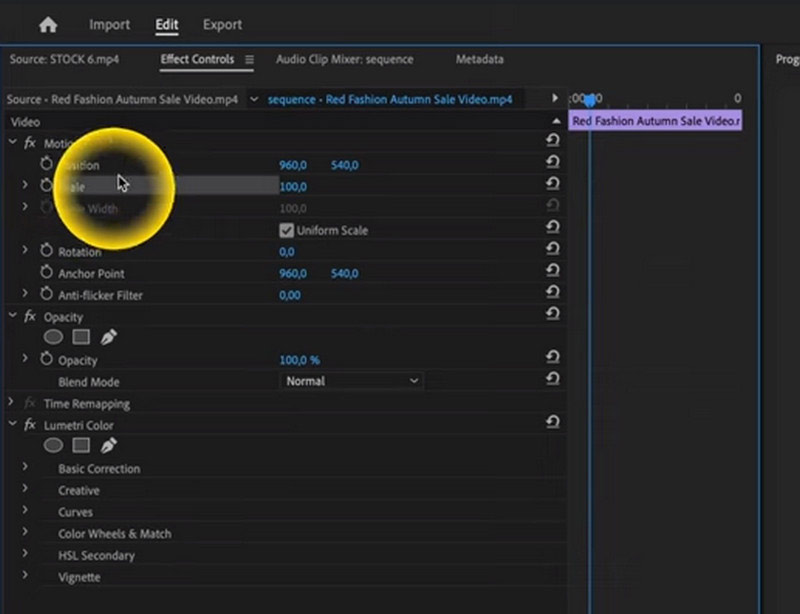The height and width of the screenshot is (614, 800).
Task: Open the Source: STOCK 6.mp4 panel tab
Action: 64,59
